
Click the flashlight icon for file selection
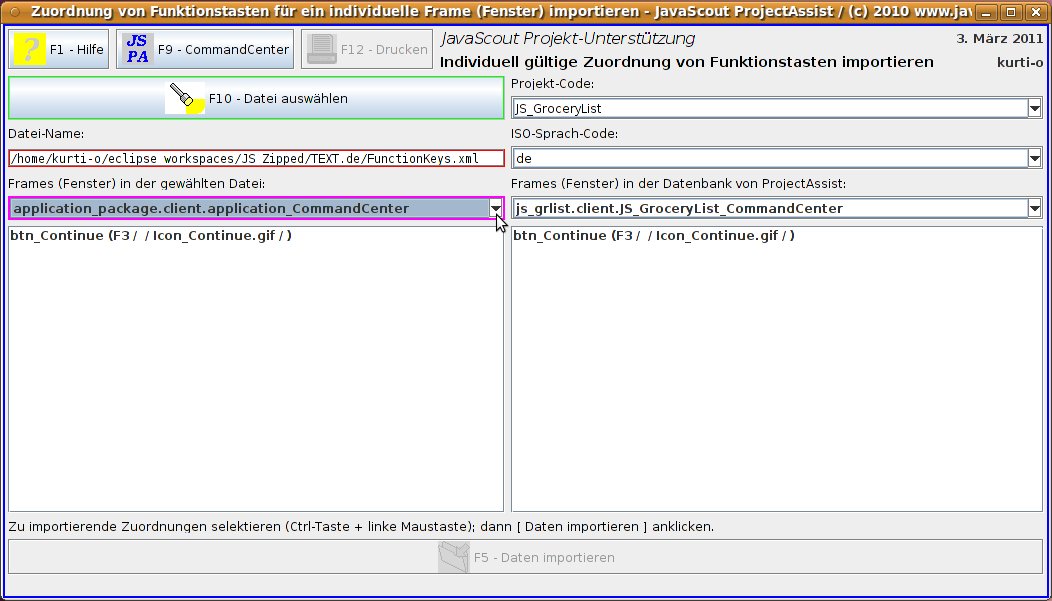(186, 98)
